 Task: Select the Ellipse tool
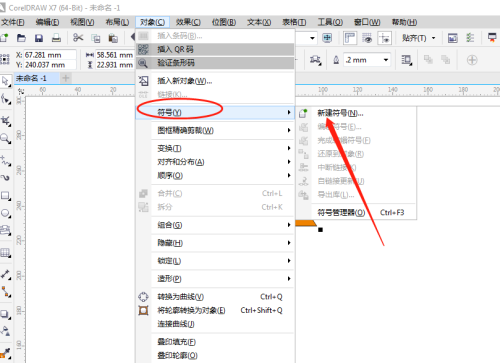[6, 213]
